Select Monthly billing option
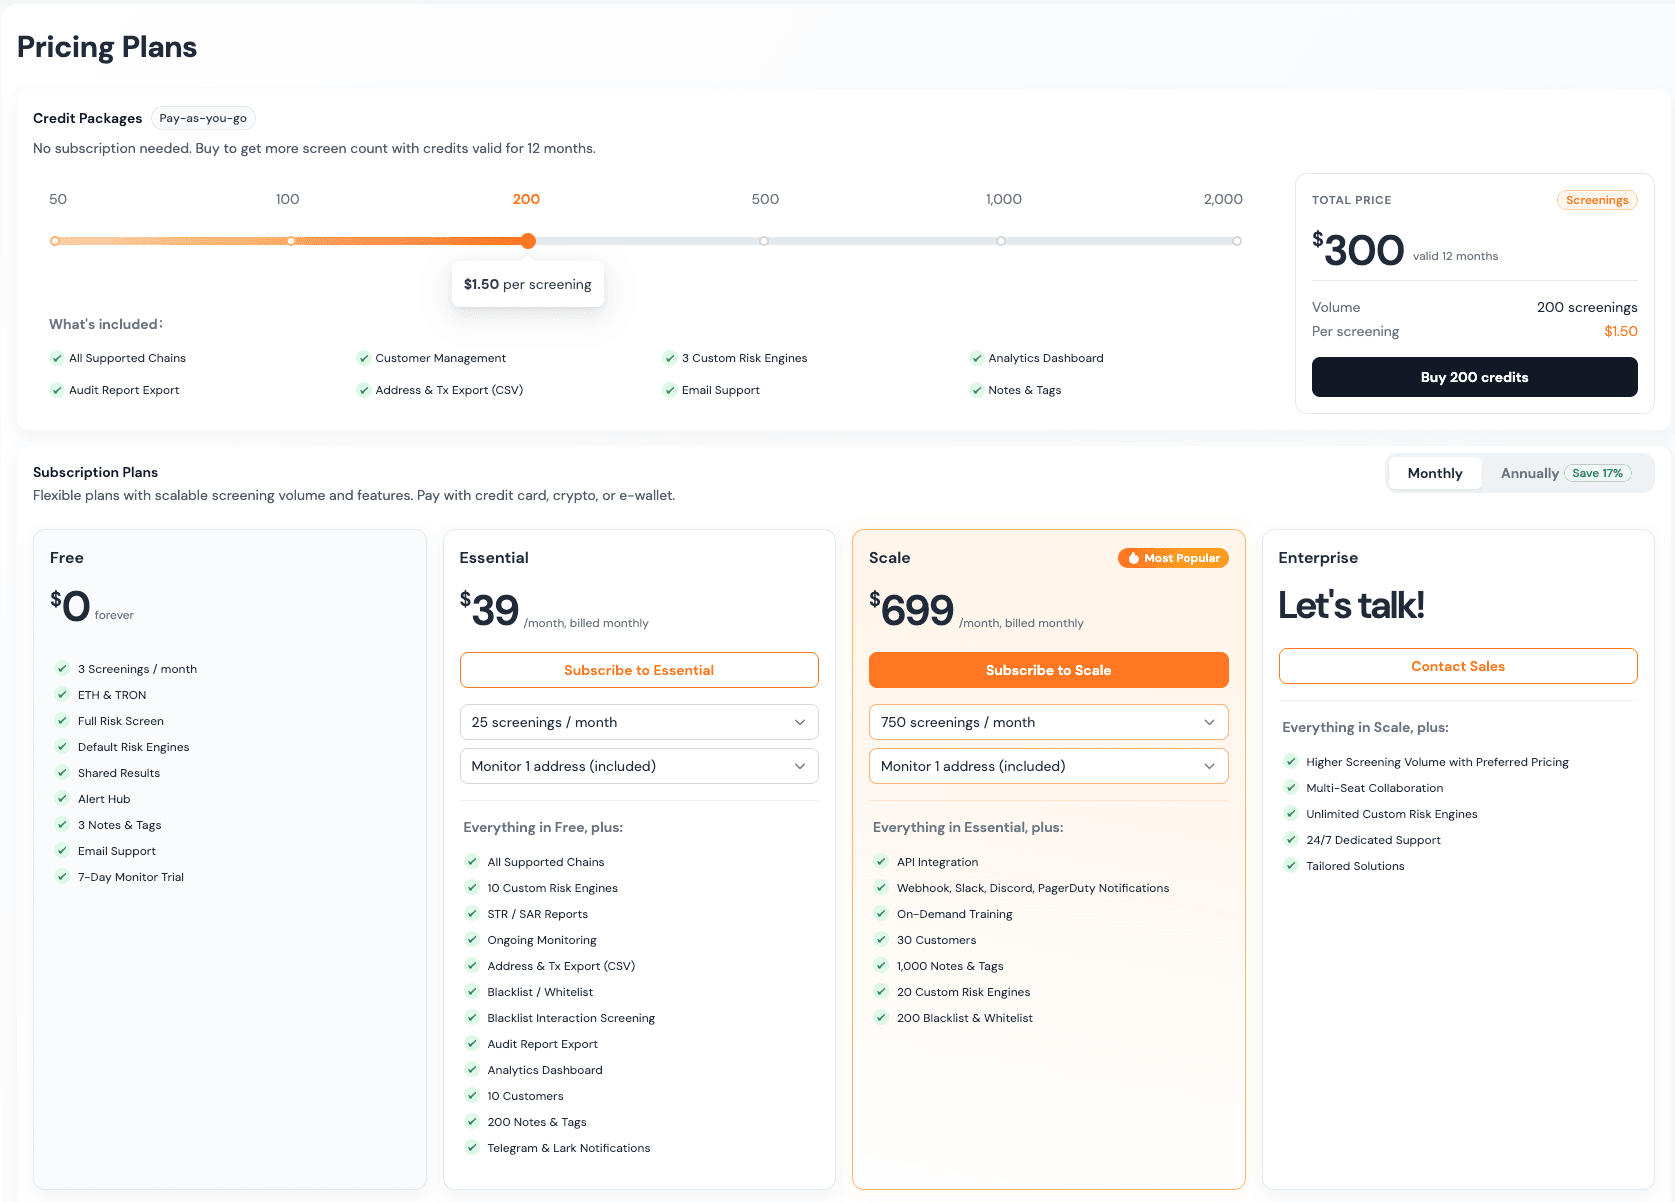This screenshot has height=1202, width=1675. (1435, 473)
